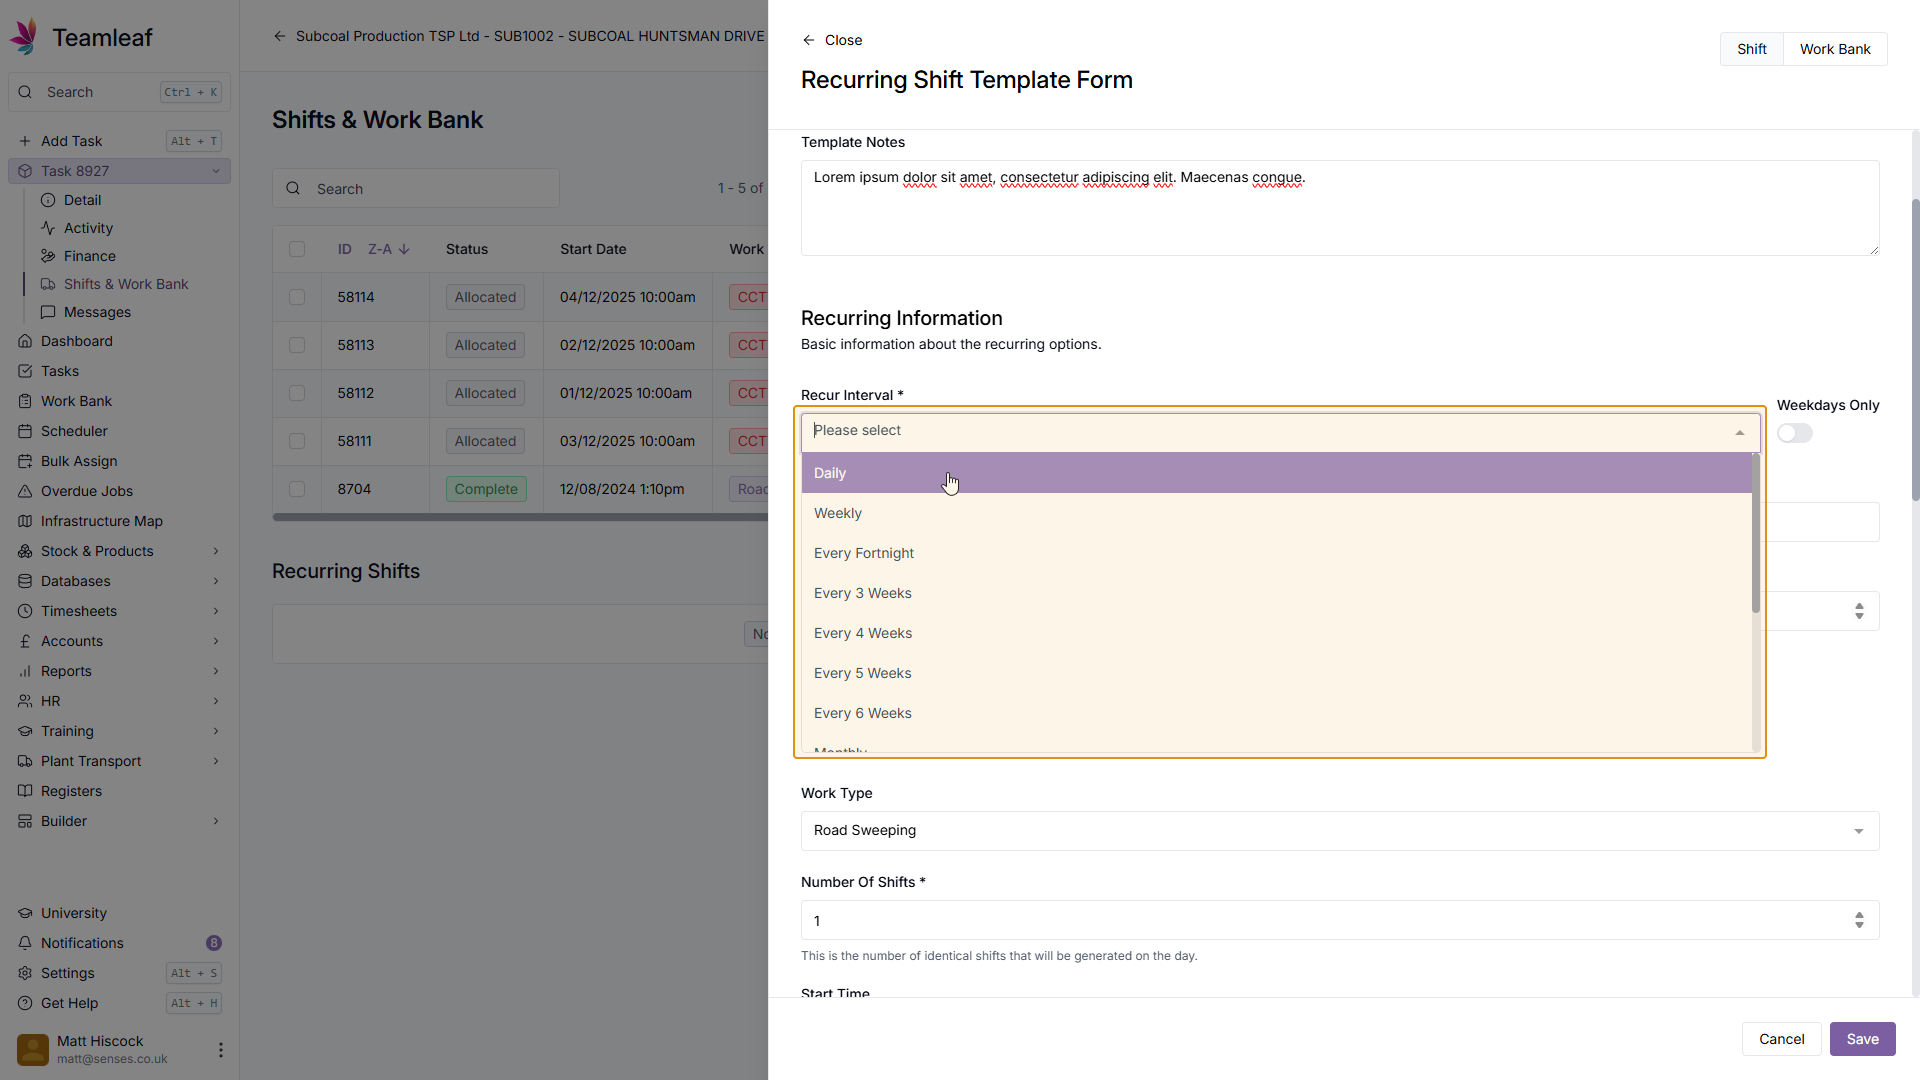Open user menu three-dots icon
The width and height of the screenshot is (1920, 1080).
tap(221, 1050)
